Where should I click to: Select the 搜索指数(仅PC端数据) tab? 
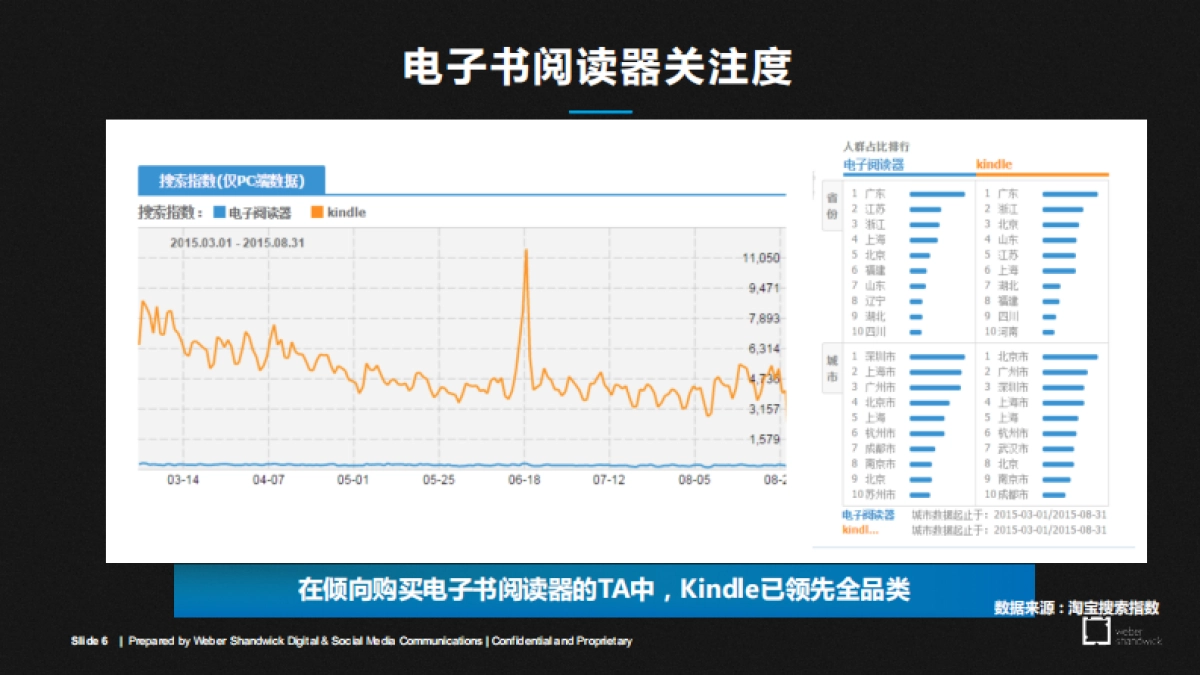(231, 179)
